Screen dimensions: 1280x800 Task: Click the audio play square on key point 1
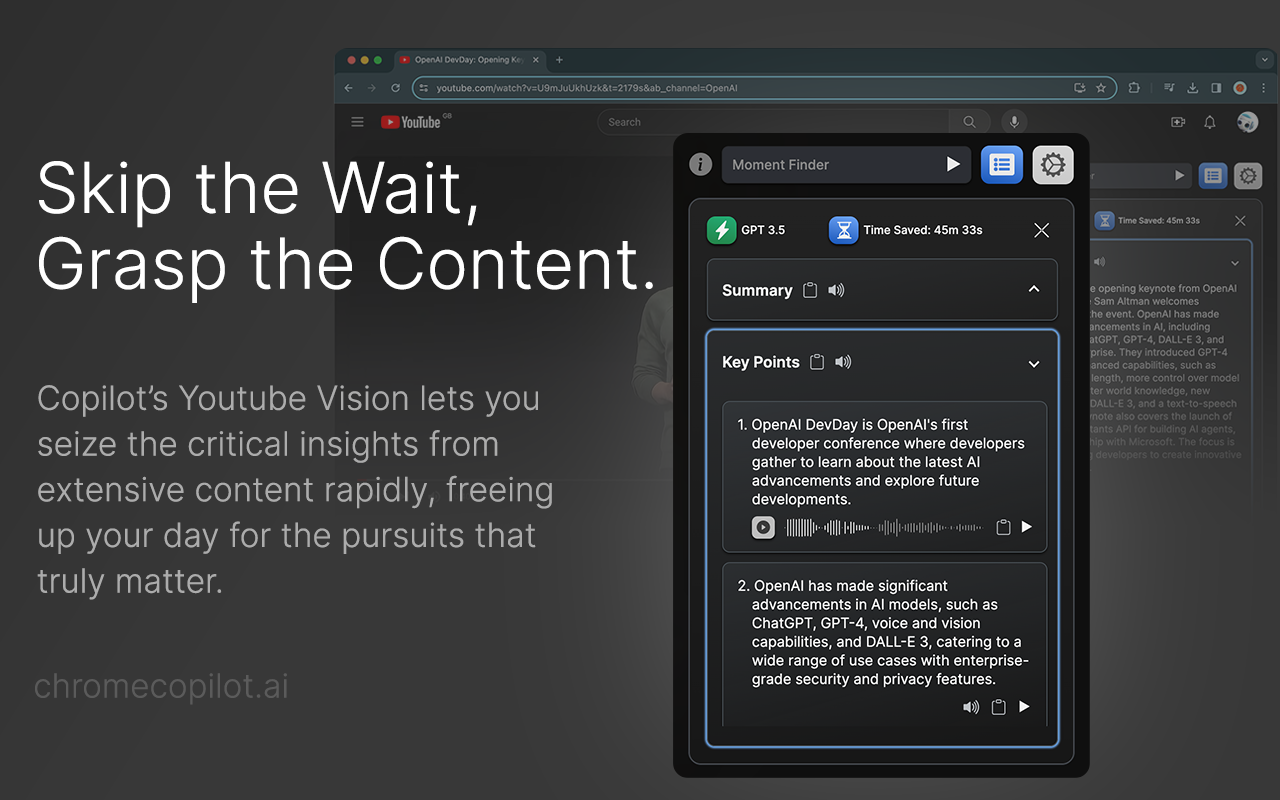763,527
